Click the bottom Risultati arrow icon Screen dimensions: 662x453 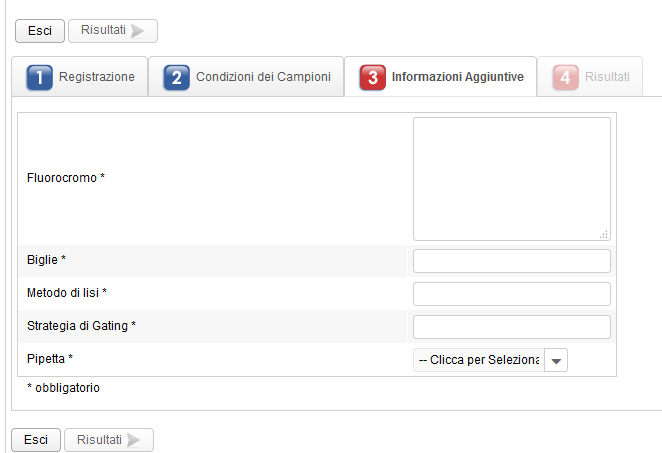click(x=134, y=440)
